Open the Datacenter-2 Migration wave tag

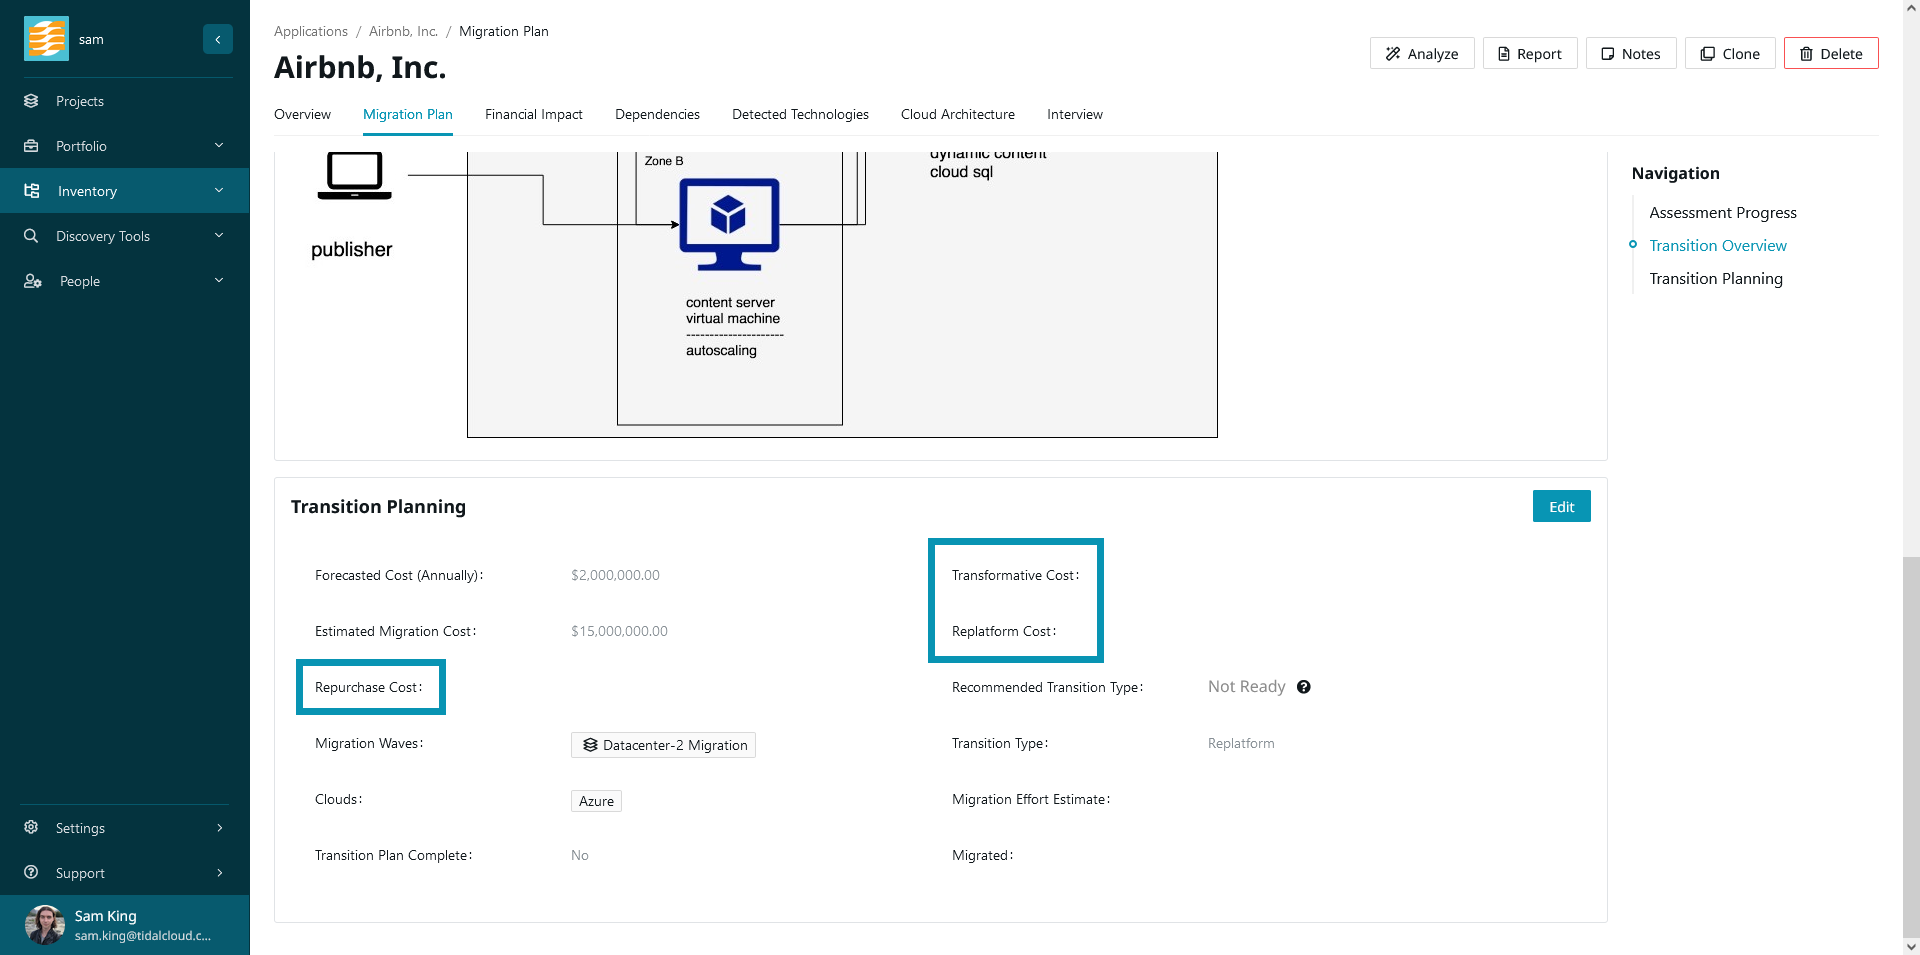point(663,745)
